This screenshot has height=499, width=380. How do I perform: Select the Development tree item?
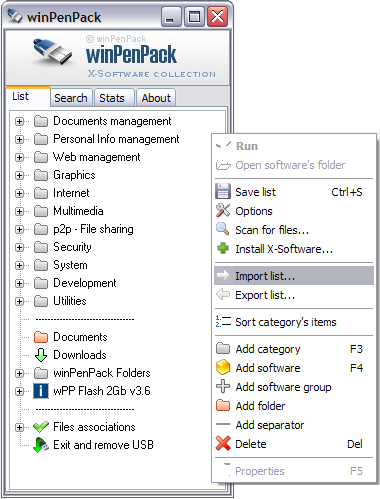point(85,283)
